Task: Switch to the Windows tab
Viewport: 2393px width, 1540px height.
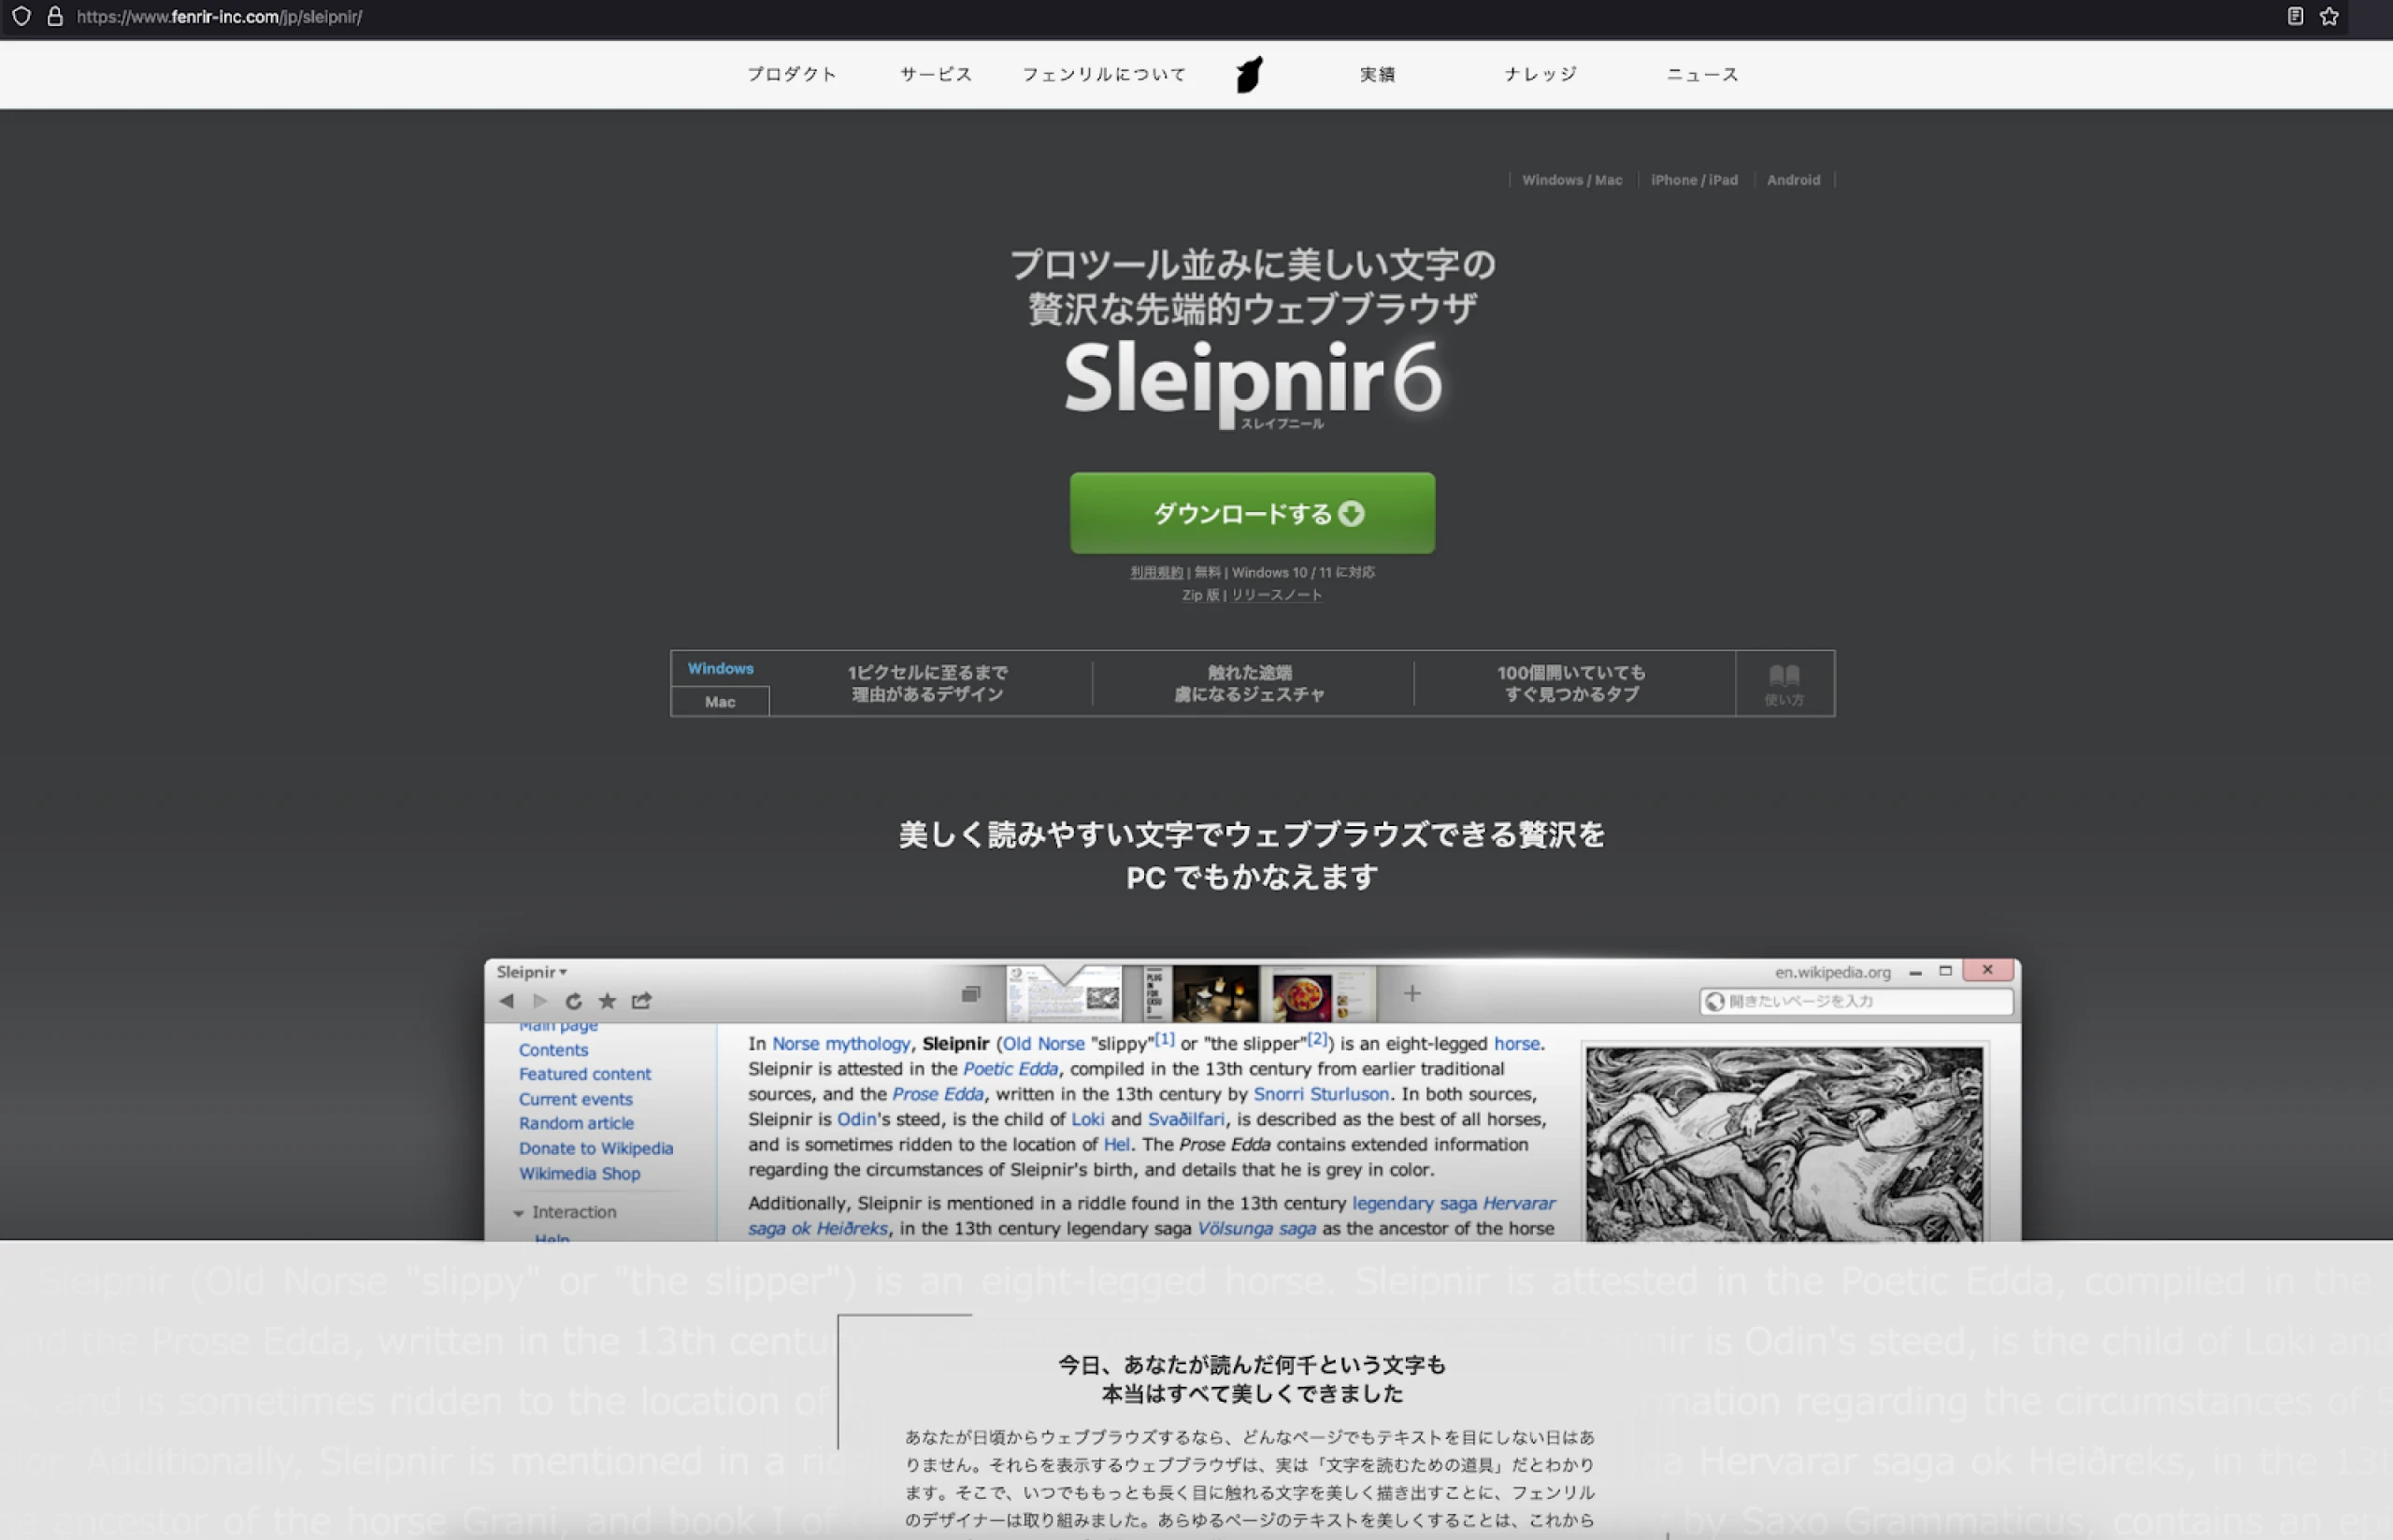Action: coord(720,668)
